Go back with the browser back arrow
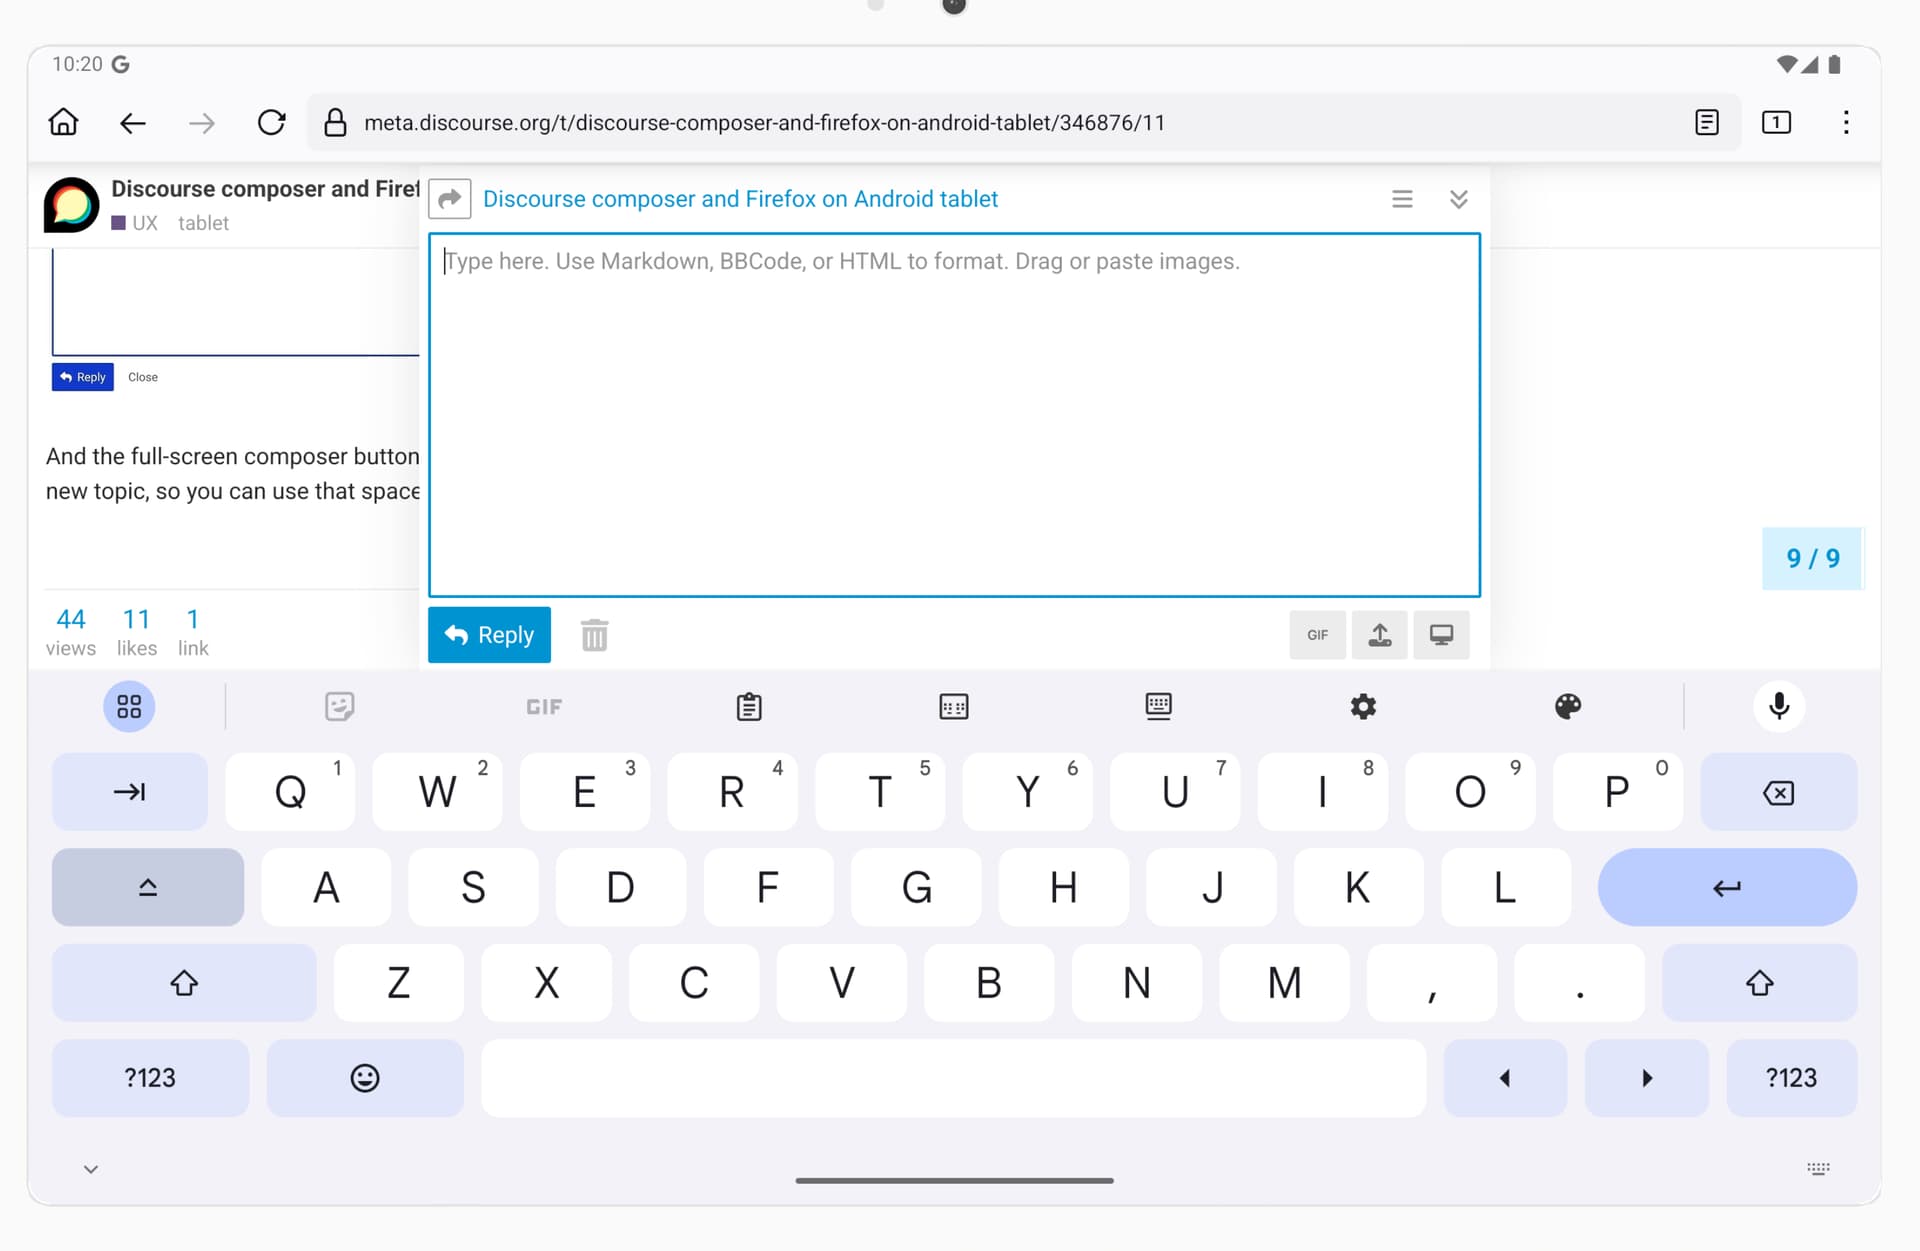The width and height of the screenshot is (1920, 1251). click(133, 123)
